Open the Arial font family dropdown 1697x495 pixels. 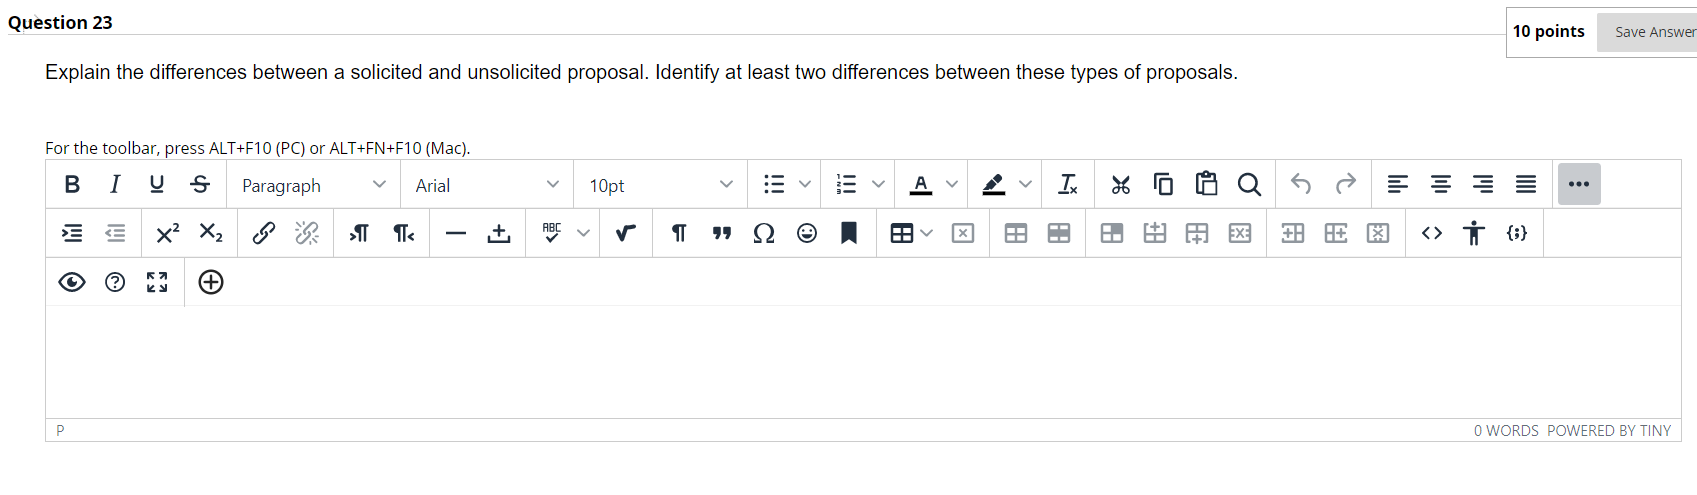click(487, 185)
